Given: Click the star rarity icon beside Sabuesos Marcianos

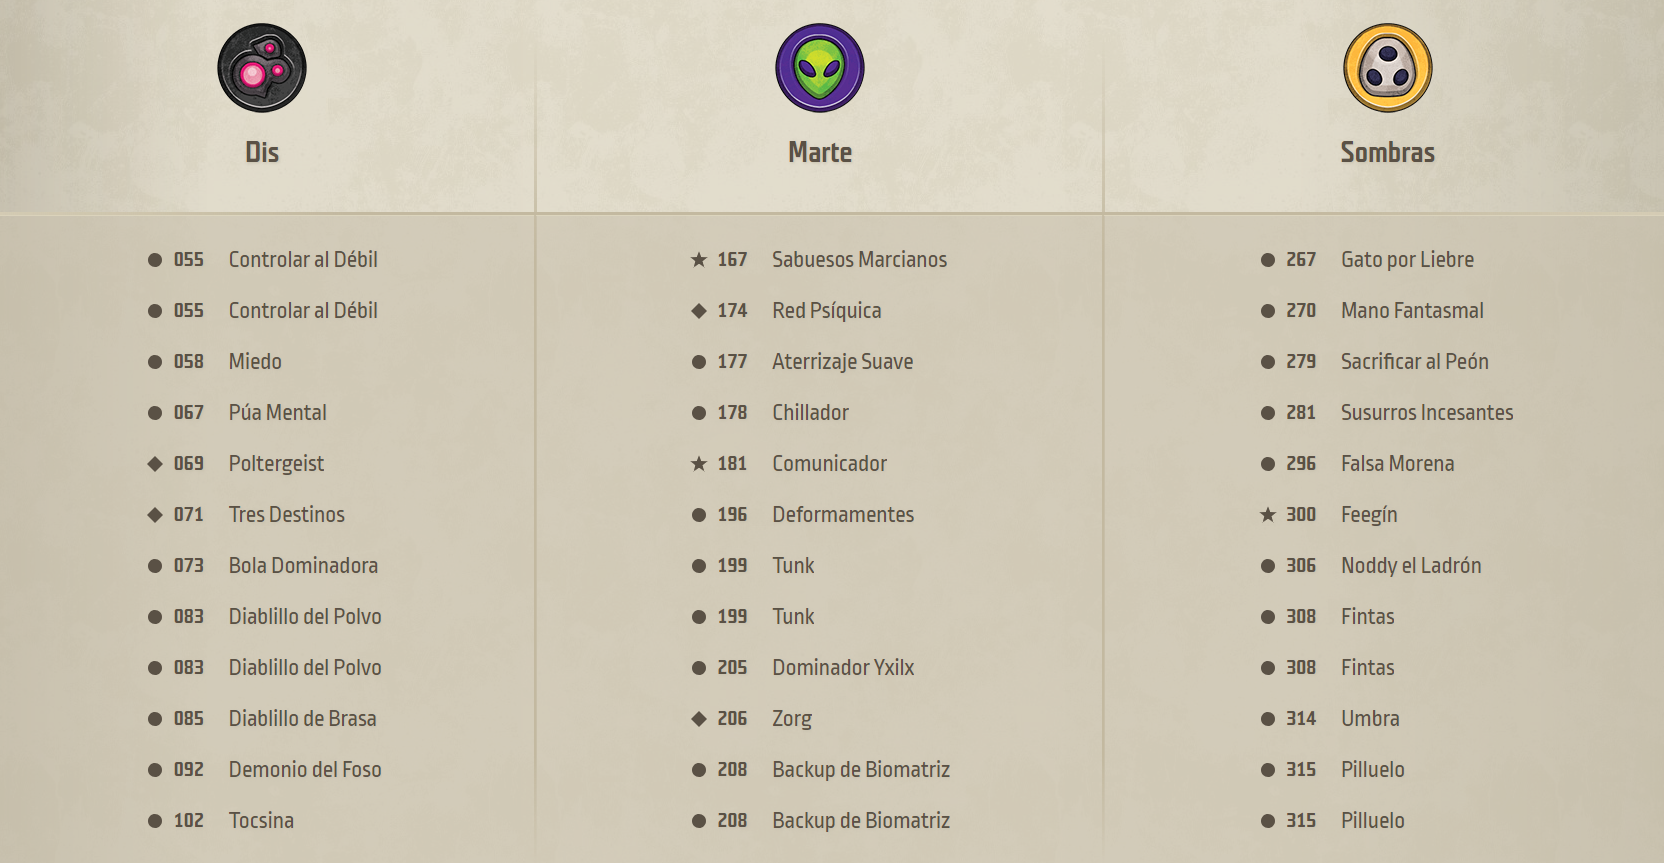Looking at the screenshot, I should tap(699, 260).
